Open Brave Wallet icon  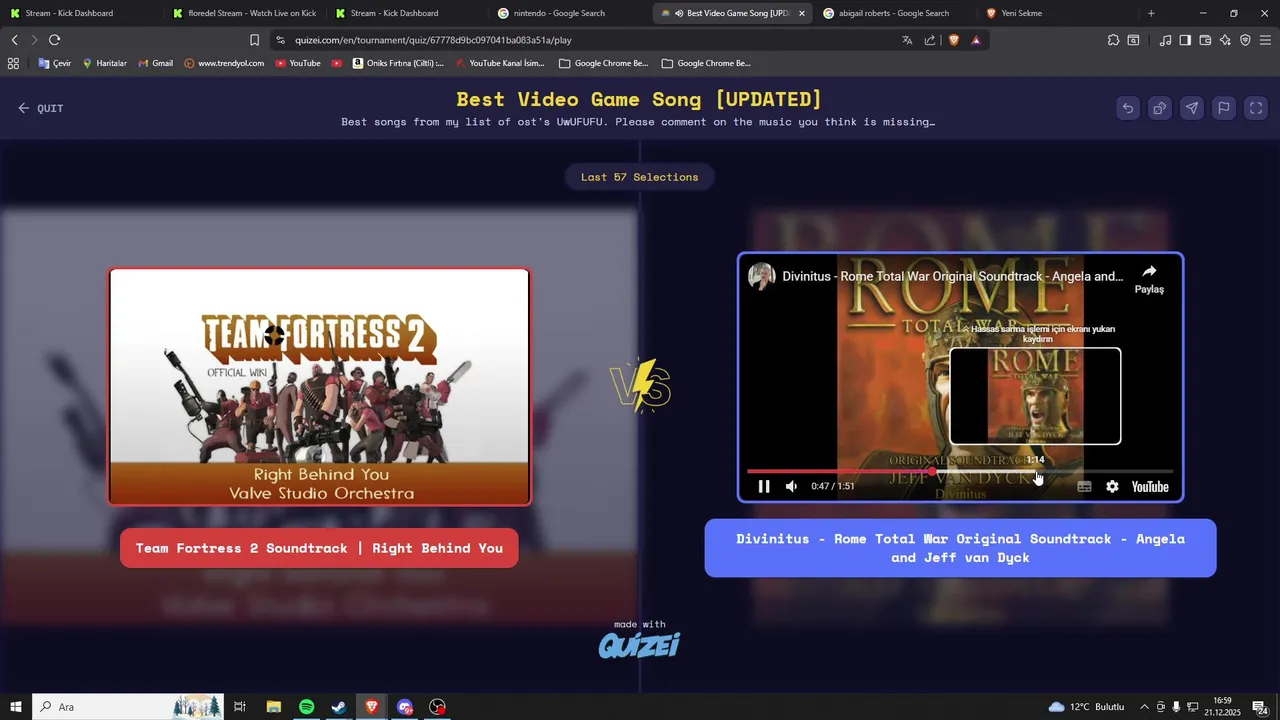[1205, 40]
